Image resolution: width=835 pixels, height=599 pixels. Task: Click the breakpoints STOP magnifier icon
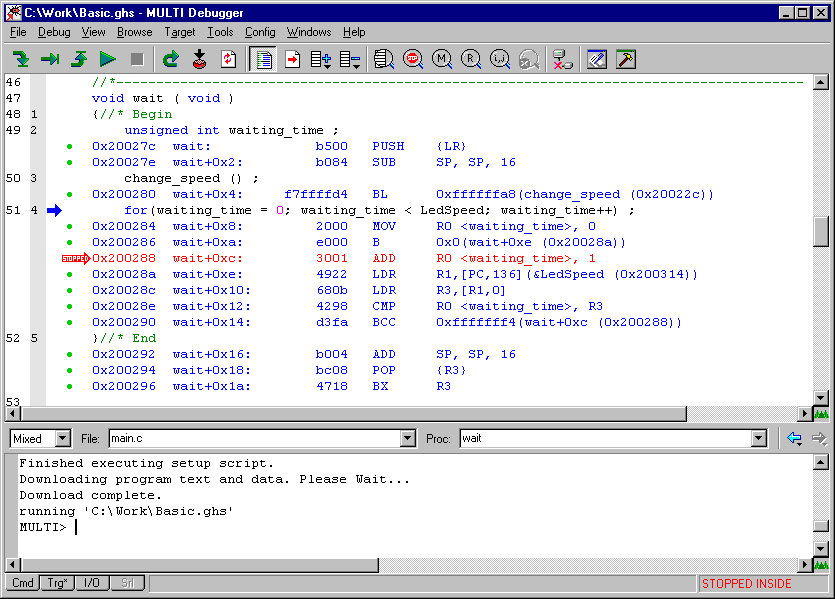(x=413, y=59)
